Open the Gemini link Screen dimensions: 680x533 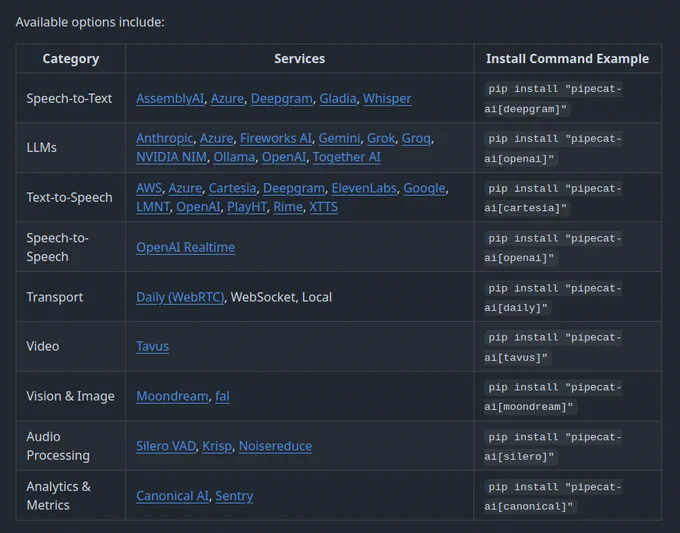[339, 138]
